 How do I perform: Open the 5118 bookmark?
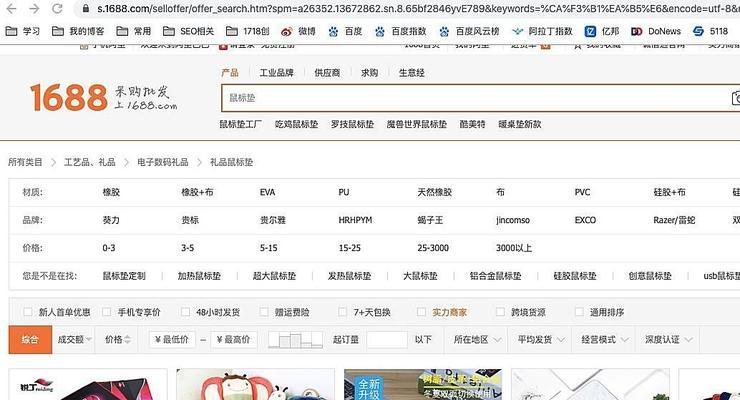coord(710,31)
